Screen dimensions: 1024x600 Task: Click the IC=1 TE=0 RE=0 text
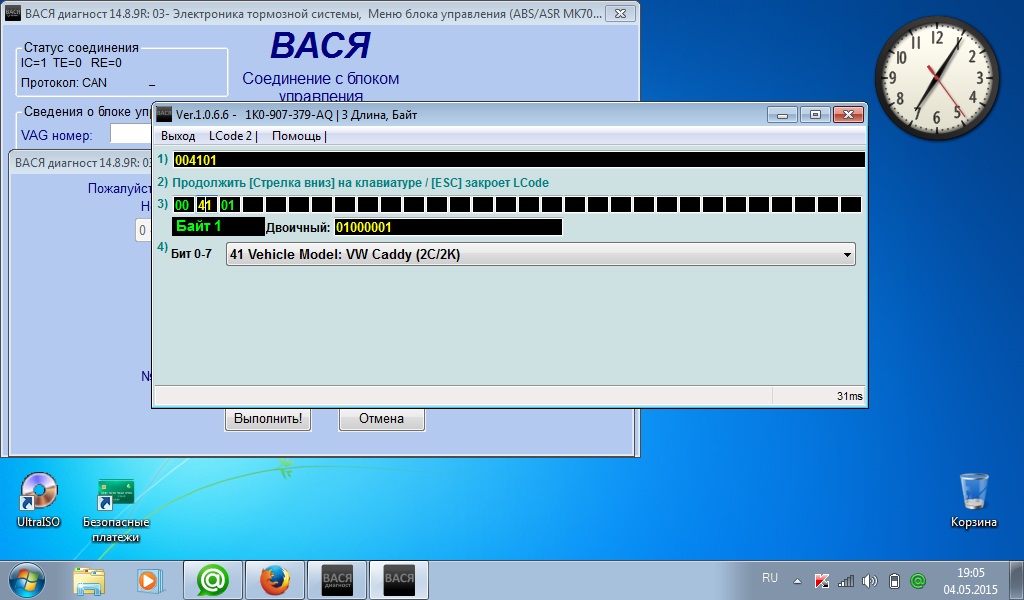pyautogui.click(x=71, y=63)
